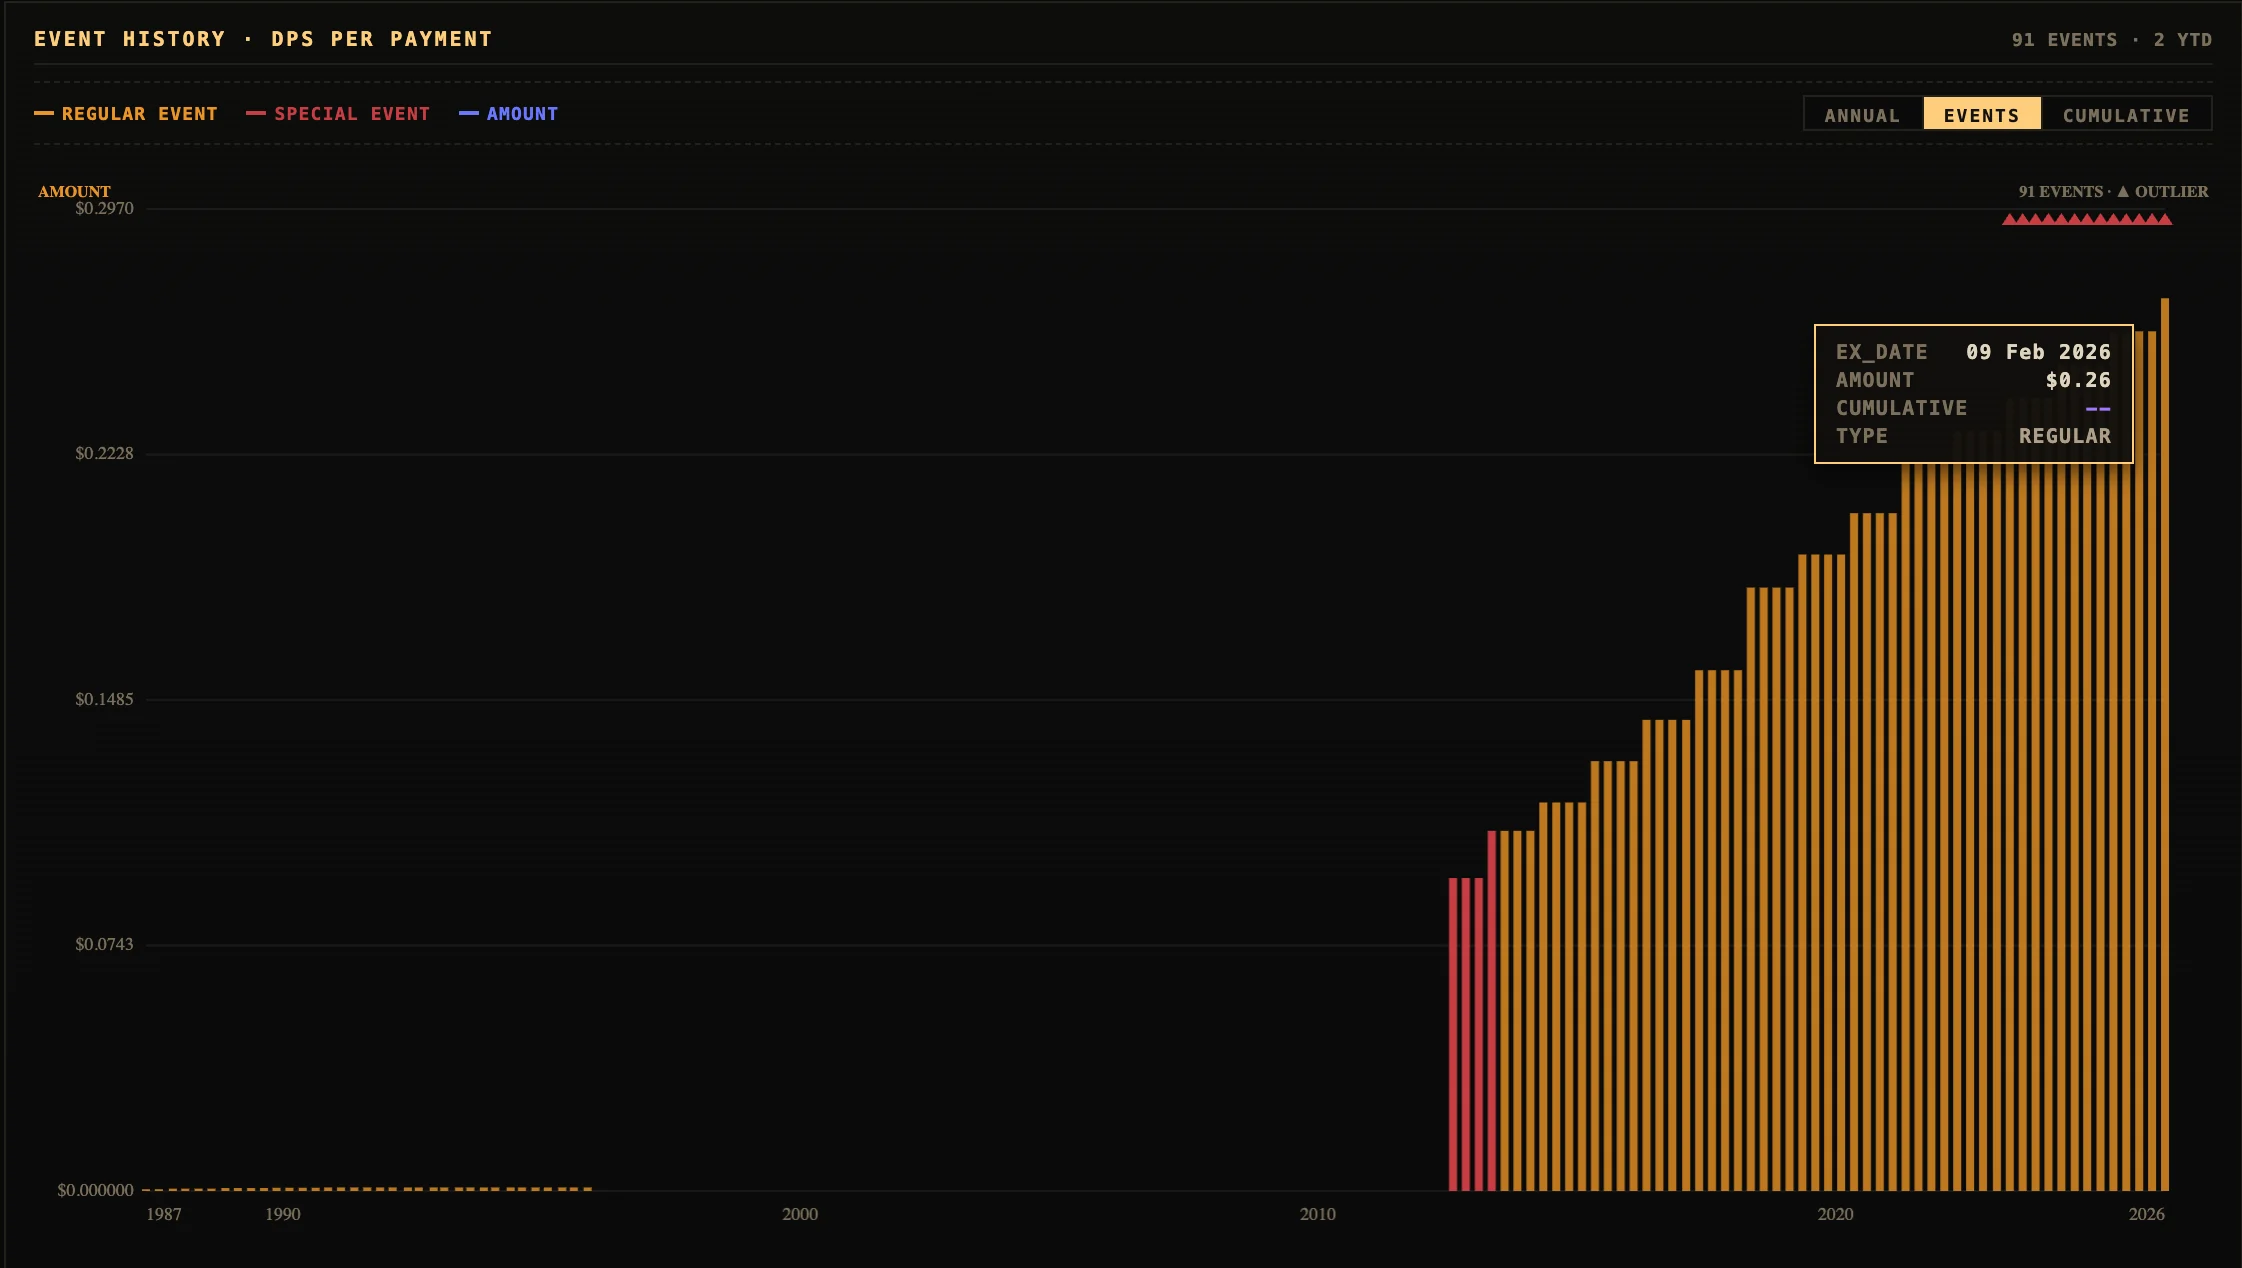Click the $0.1485 y-axis label
Image resolution: width=2242 pixels, height=1268 pixels.
pyautogui.click(x=104, y=699)
